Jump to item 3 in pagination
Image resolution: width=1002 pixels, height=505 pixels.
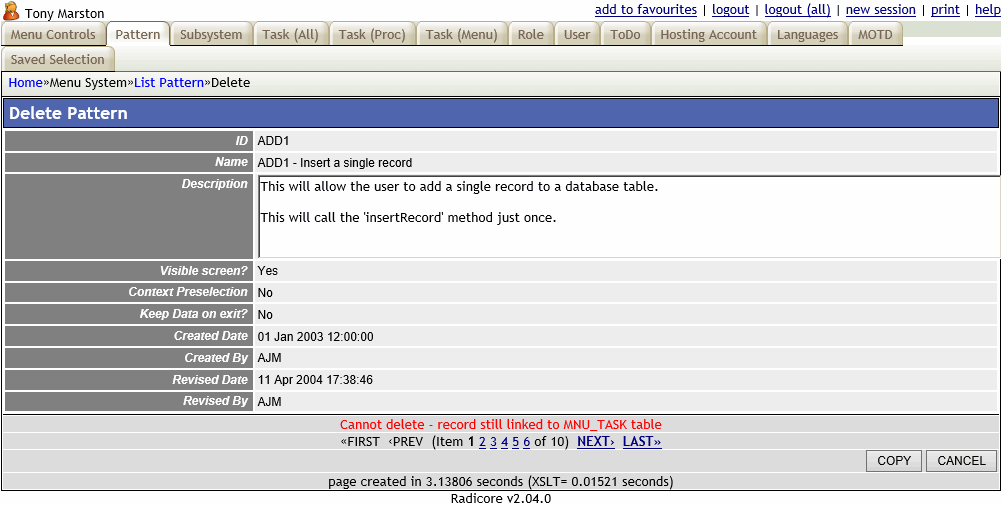493,442
